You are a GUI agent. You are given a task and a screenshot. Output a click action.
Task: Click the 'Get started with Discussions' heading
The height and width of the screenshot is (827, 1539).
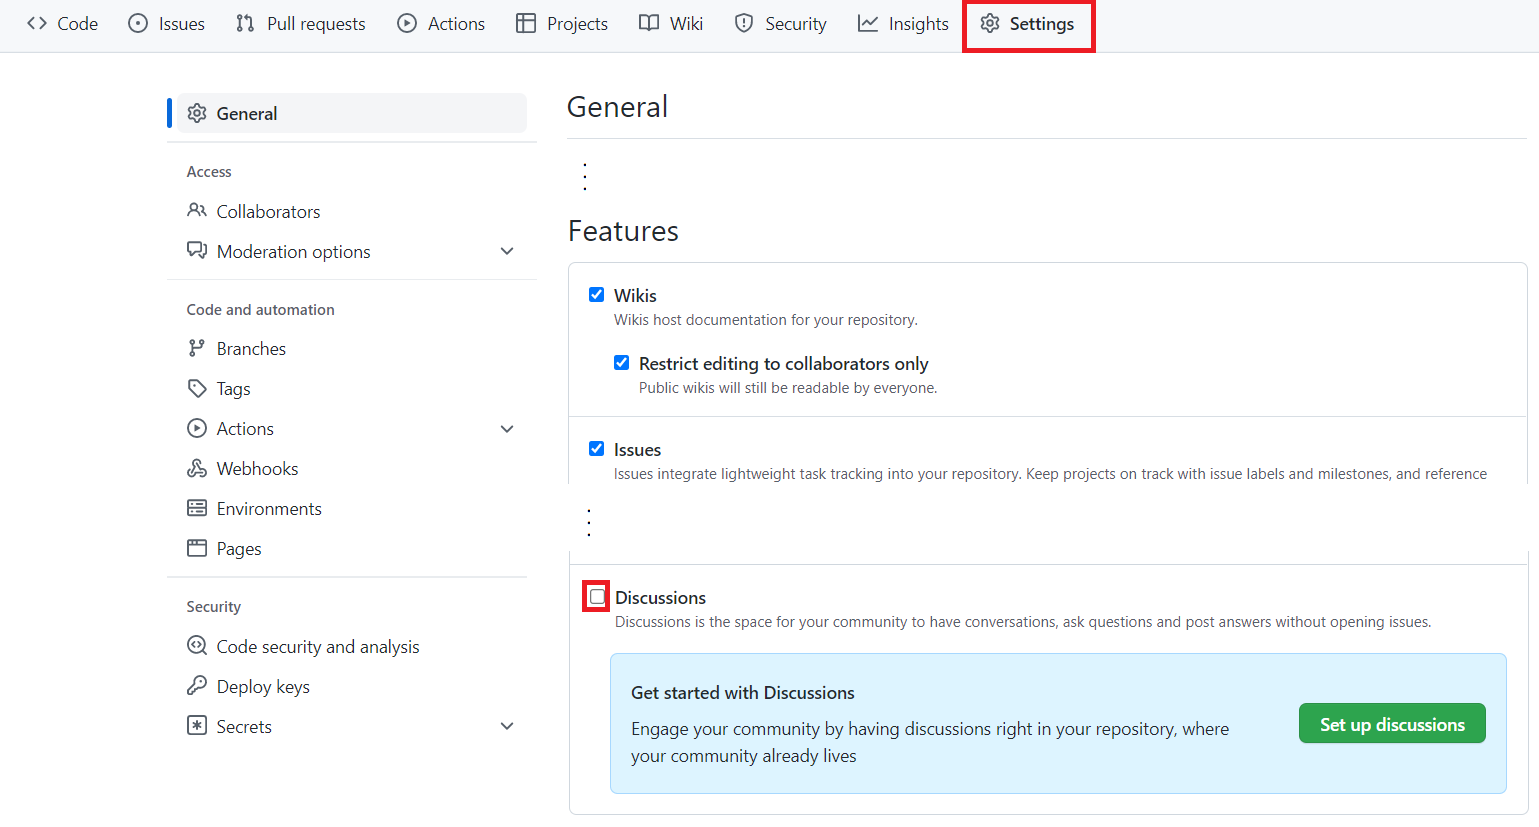click(x=743, y=692)
